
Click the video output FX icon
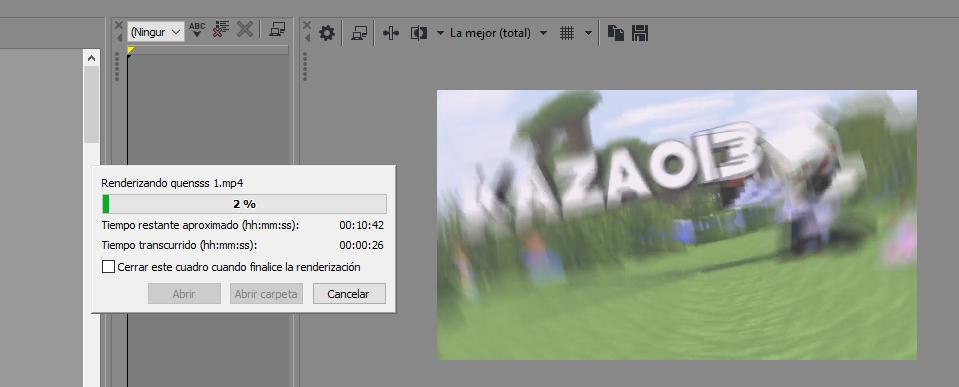(391, 33)
